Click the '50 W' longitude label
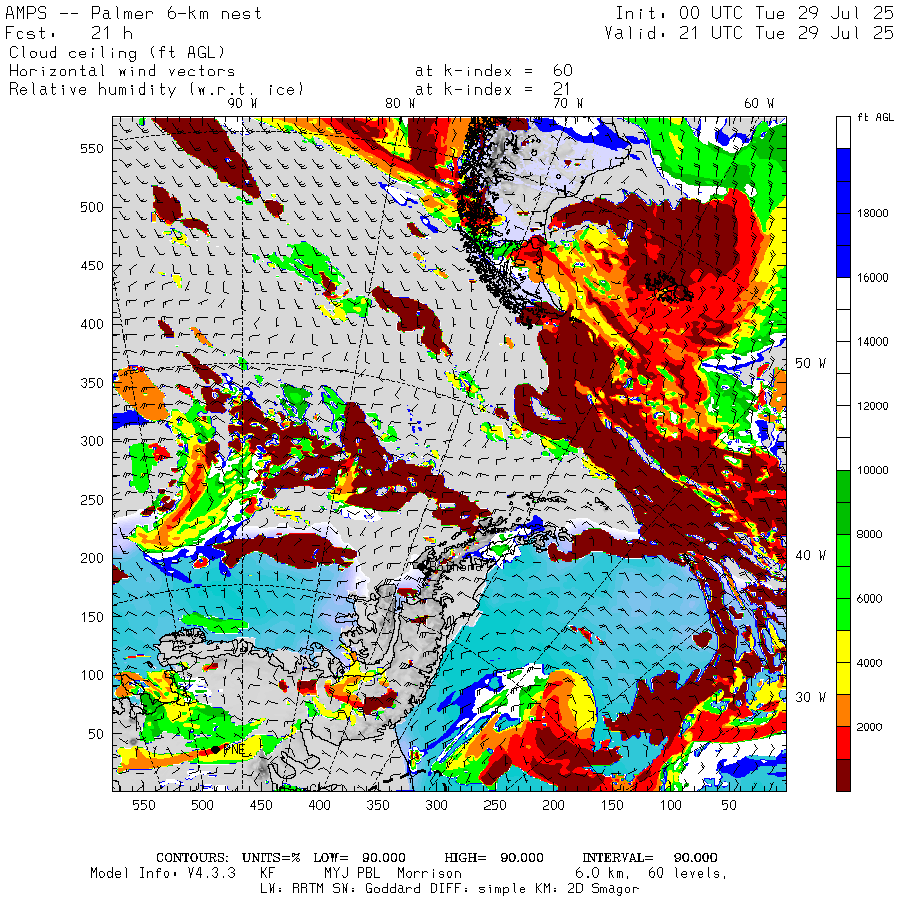This screenshot has width=900, height=900. [810, 363]
